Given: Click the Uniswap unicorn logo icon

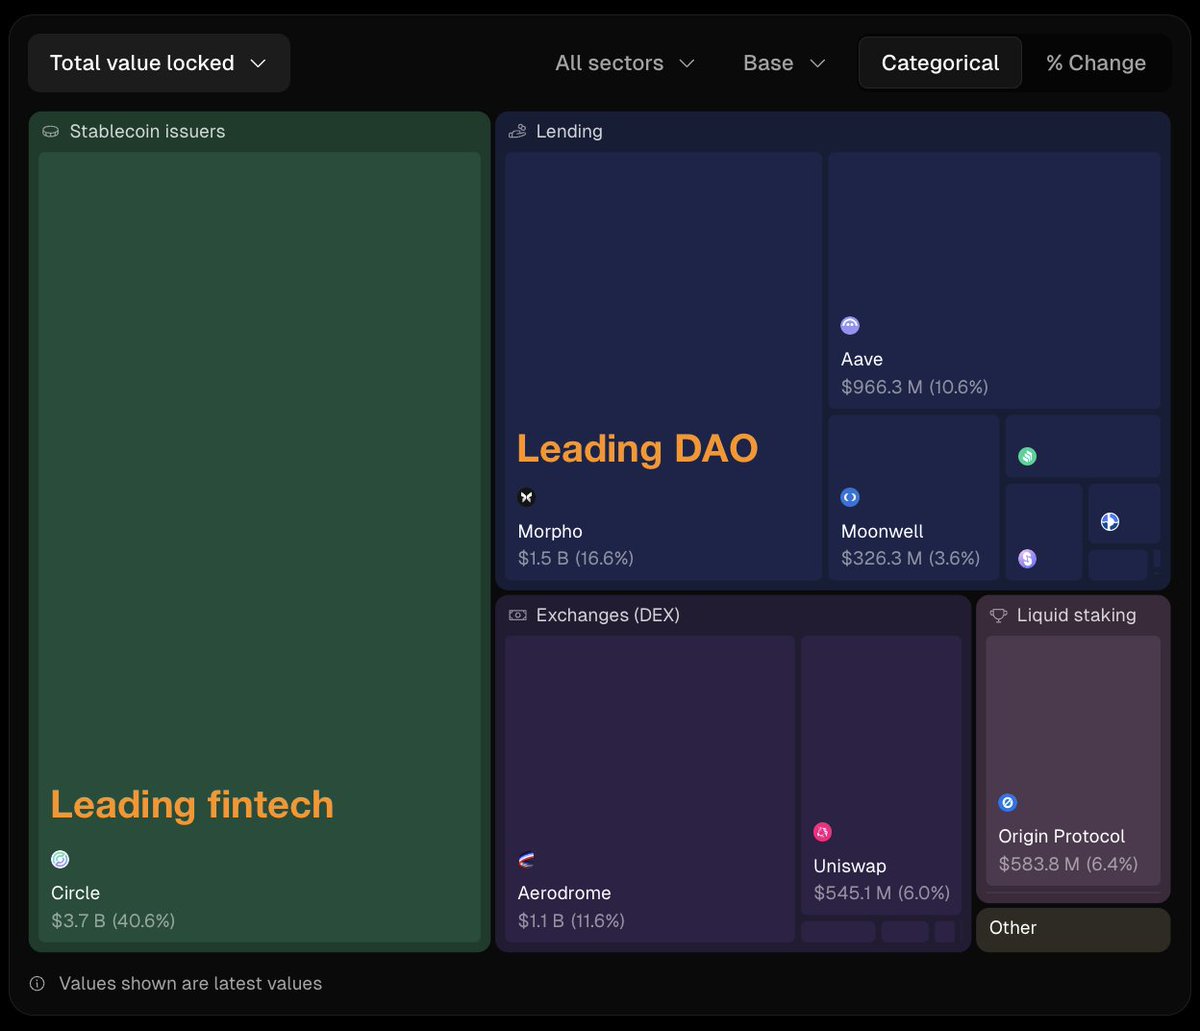Looking at the screenshot, I should (823, 832).
